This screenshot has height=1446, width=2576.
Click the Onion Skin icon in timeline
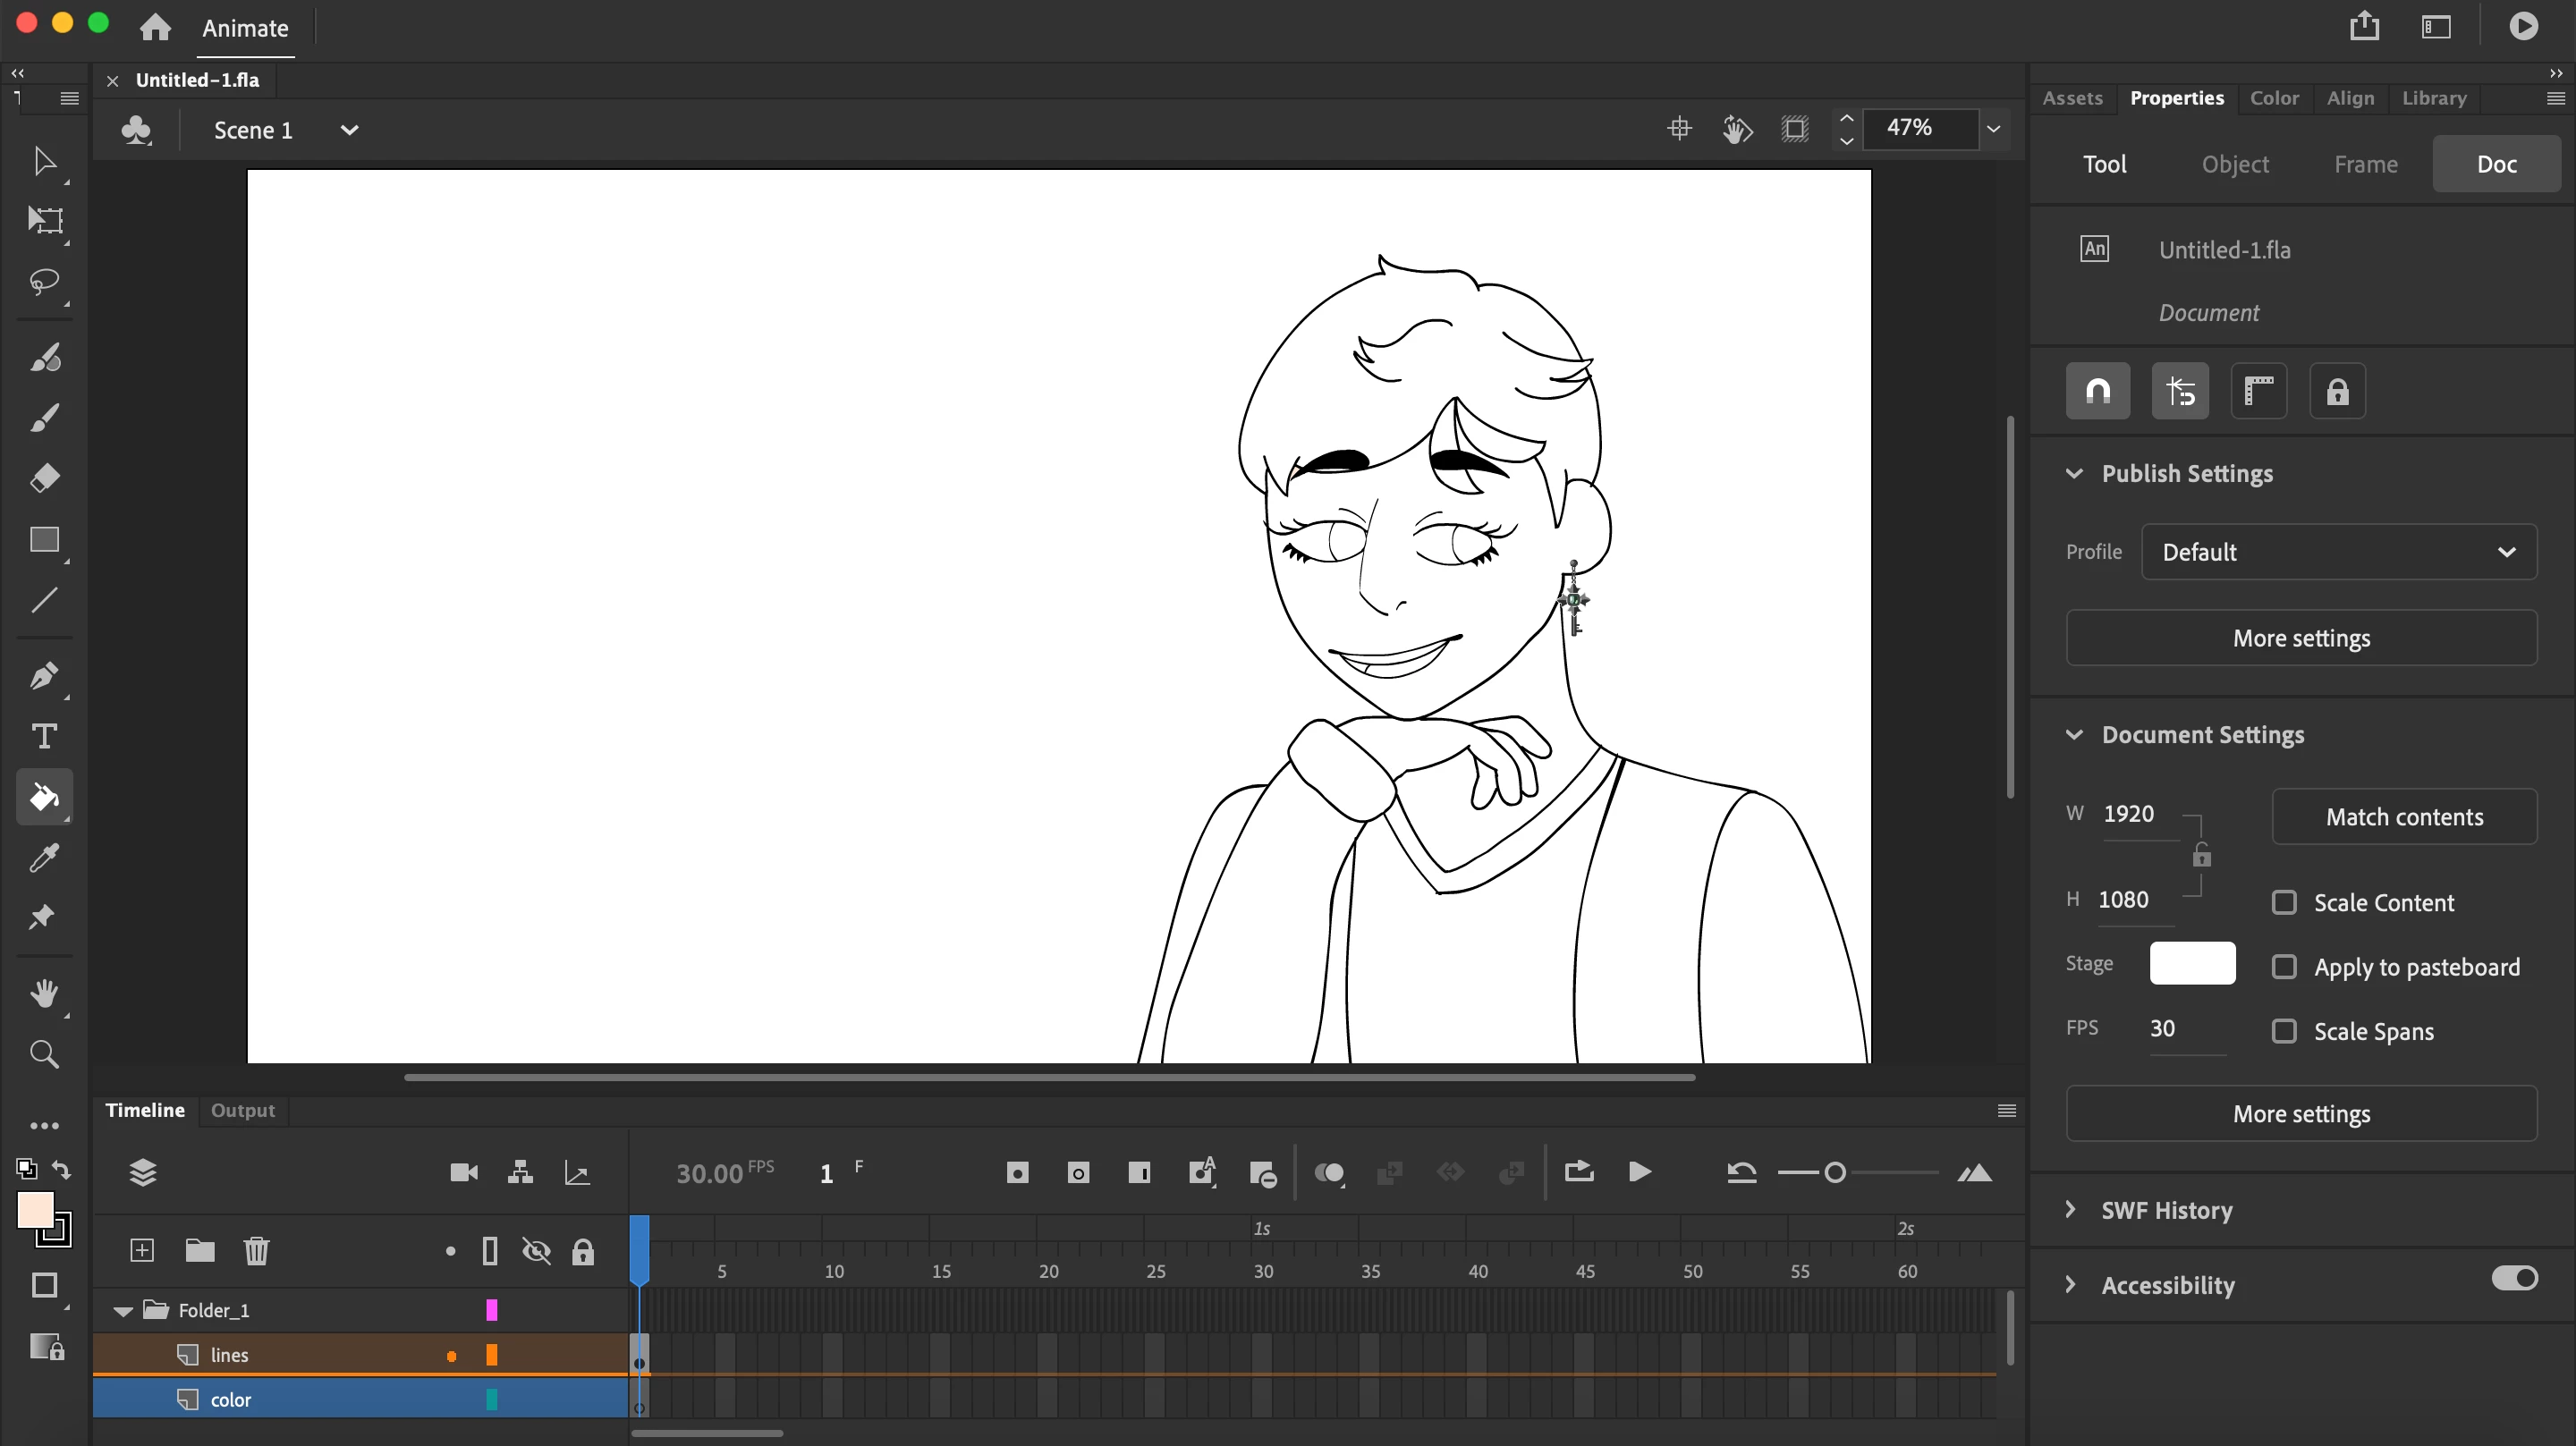1329,1173
